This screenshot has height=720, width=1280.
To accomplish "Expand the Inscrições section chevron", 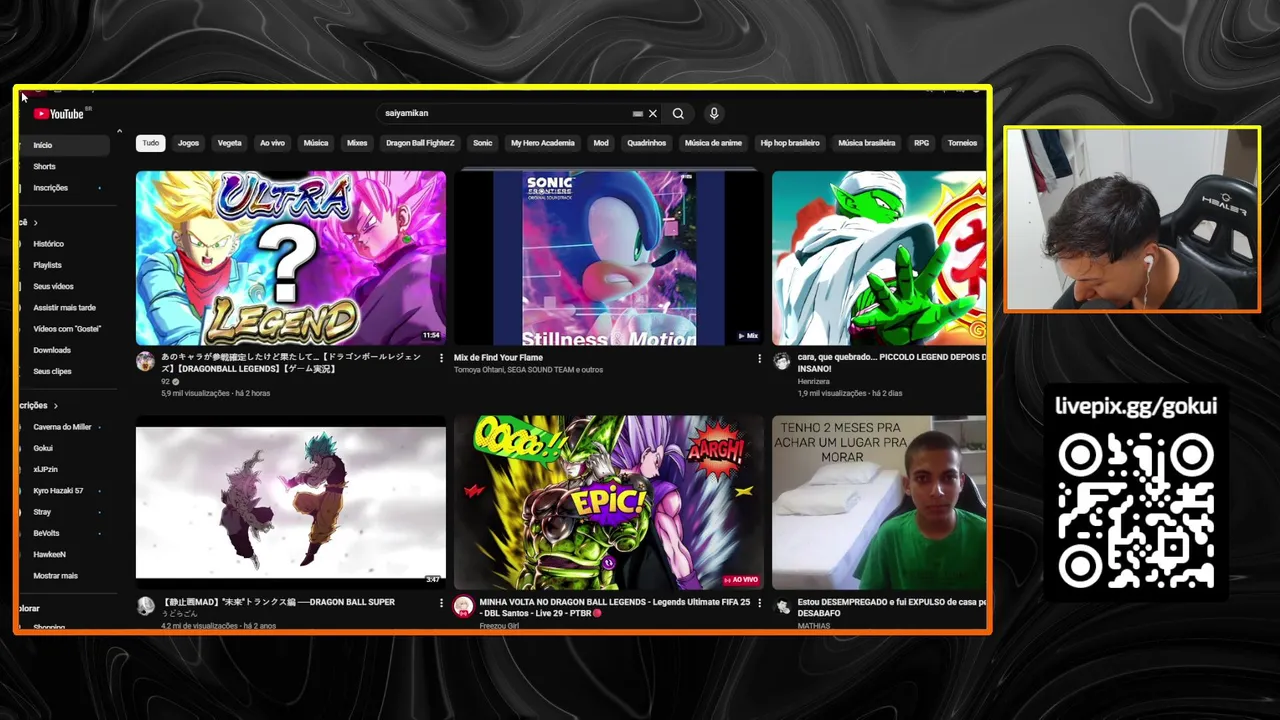I will click(x=55, y=406).
